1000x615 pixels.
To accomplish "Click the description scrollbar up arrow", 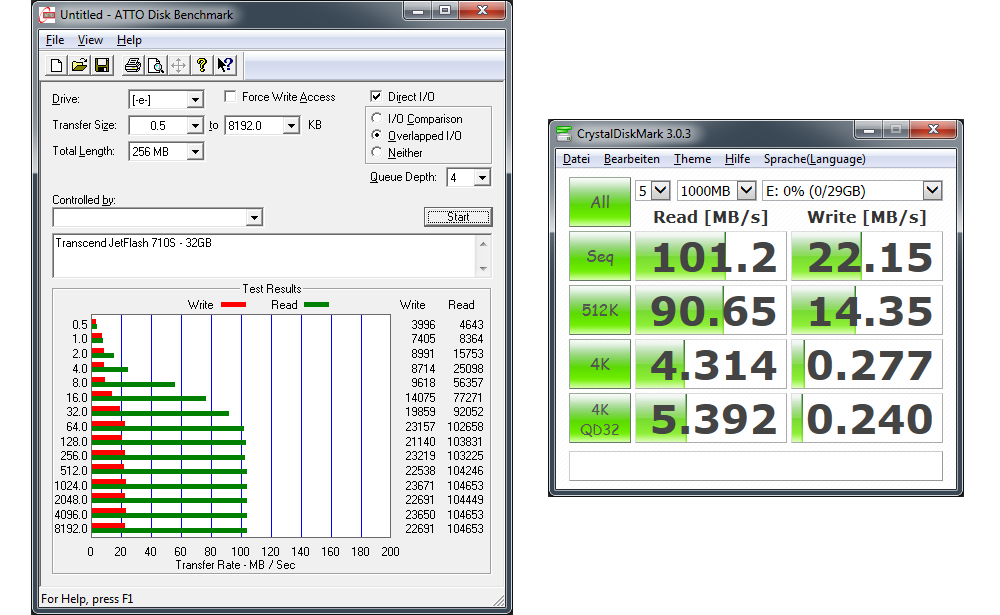I will (x=483, y=244).
